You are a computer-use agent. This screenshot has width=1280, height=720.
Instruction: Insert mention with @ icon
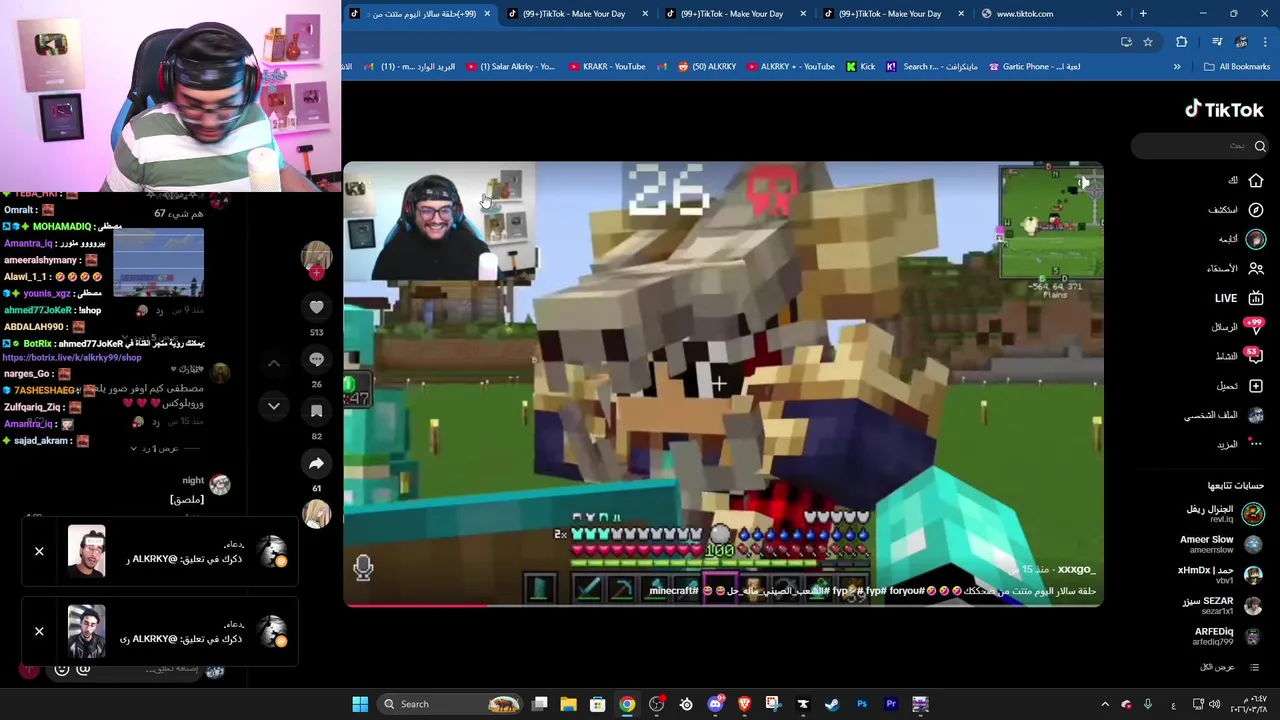pos(84,669)
